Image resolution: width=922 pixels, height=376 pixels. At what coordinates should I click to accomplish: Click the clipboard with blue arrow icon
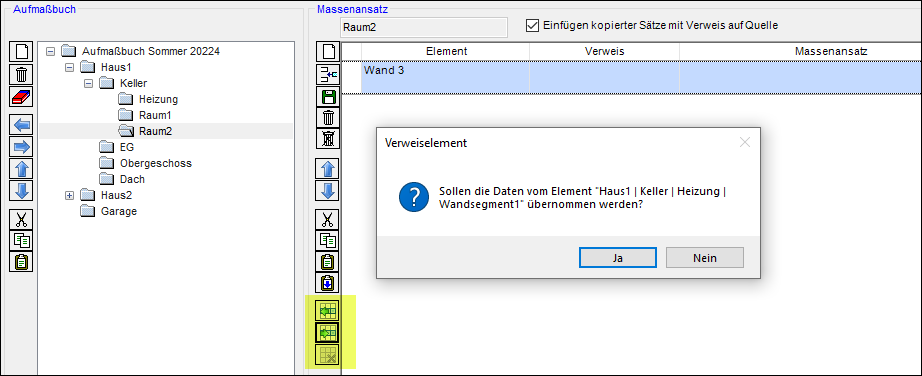coord(328,283)
